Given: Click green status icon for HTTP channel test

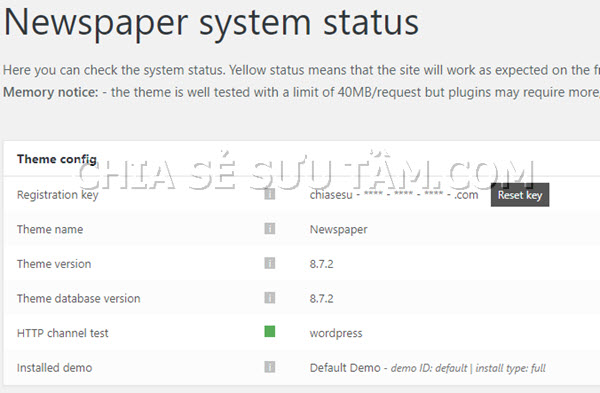Looking at the screenshot, I should click(269, 331).
